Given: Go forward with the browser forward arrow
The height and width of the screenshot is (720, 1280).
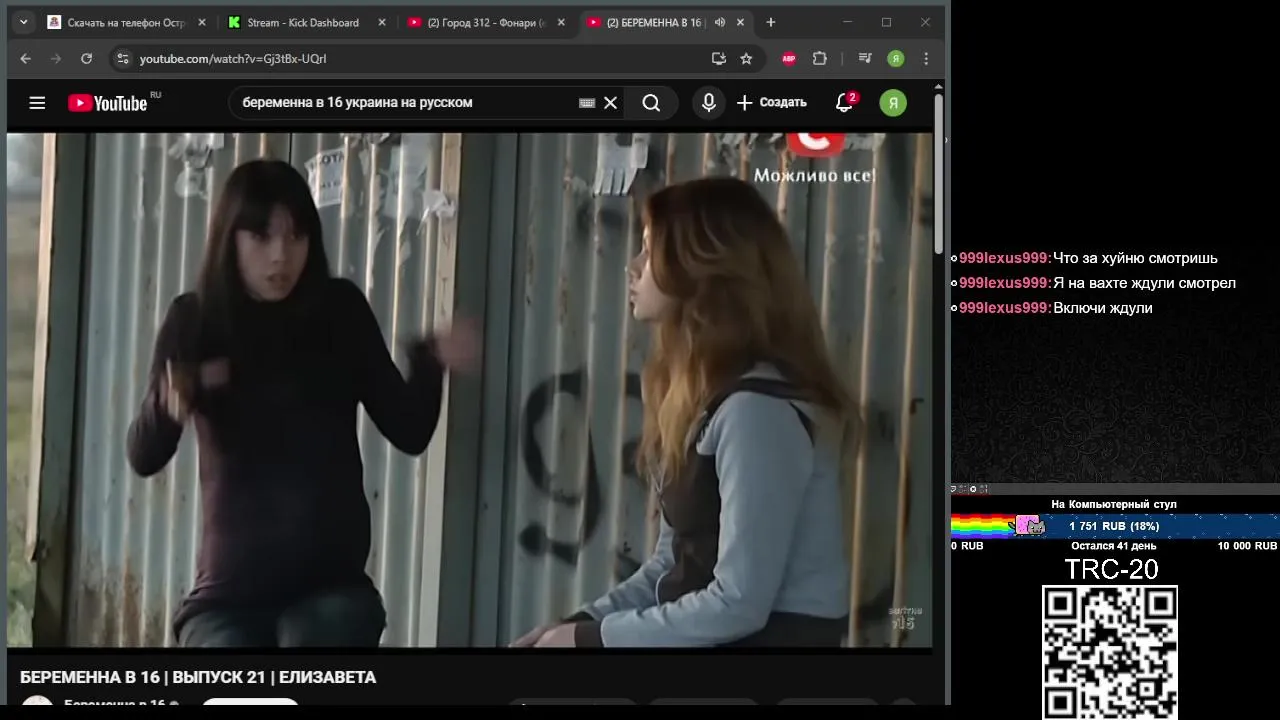Looking at the screenshot, I should click(56, 59).
